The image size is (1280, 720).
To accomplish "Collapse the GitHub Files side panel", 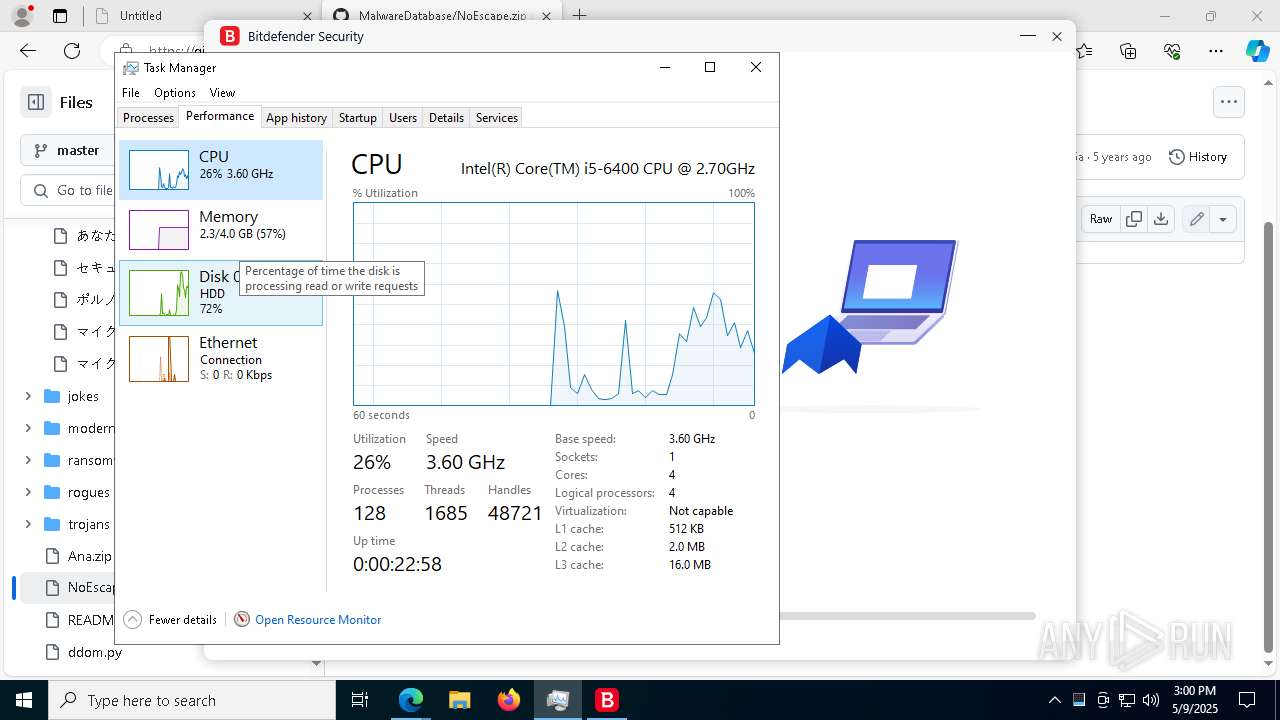I will point(36,102).
